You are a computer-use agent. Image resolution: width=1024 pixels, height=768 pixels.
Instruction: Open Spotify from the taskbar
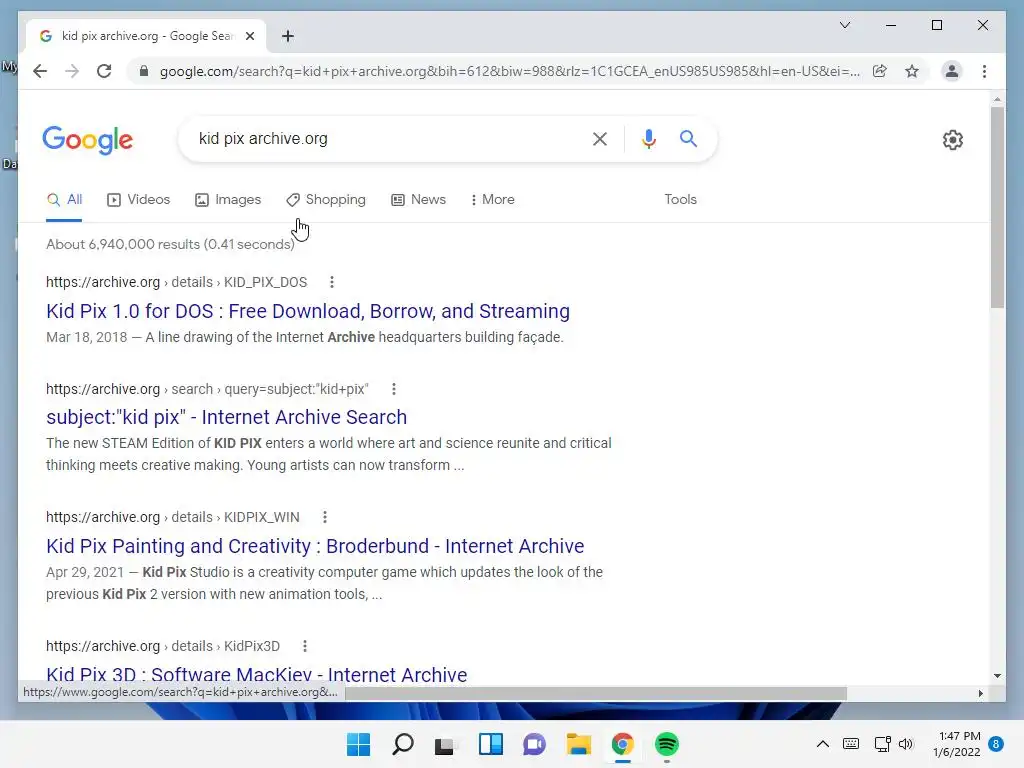click(667, 744)
